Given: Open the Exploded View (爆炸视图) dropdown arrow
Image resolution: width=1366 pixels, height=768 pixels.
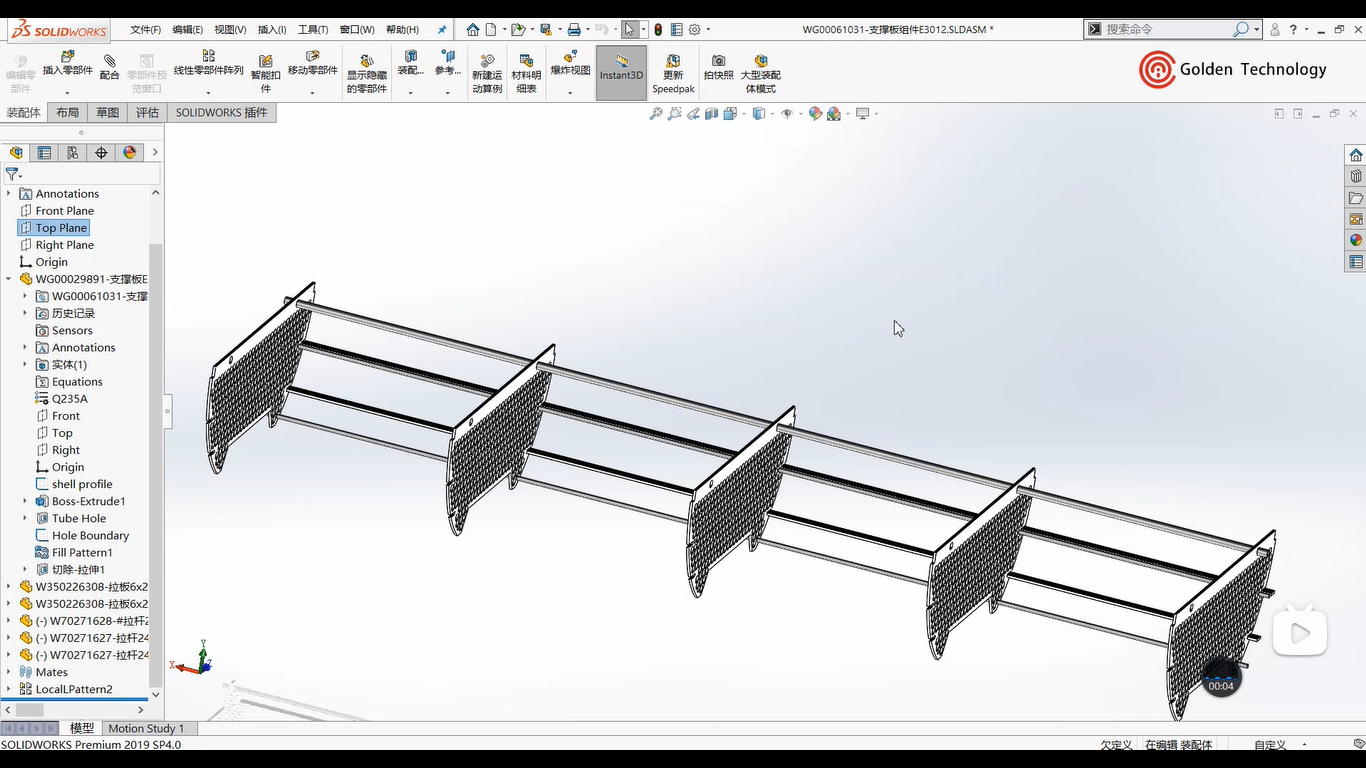Looking at the screenshot, I should tap(570, 93).
